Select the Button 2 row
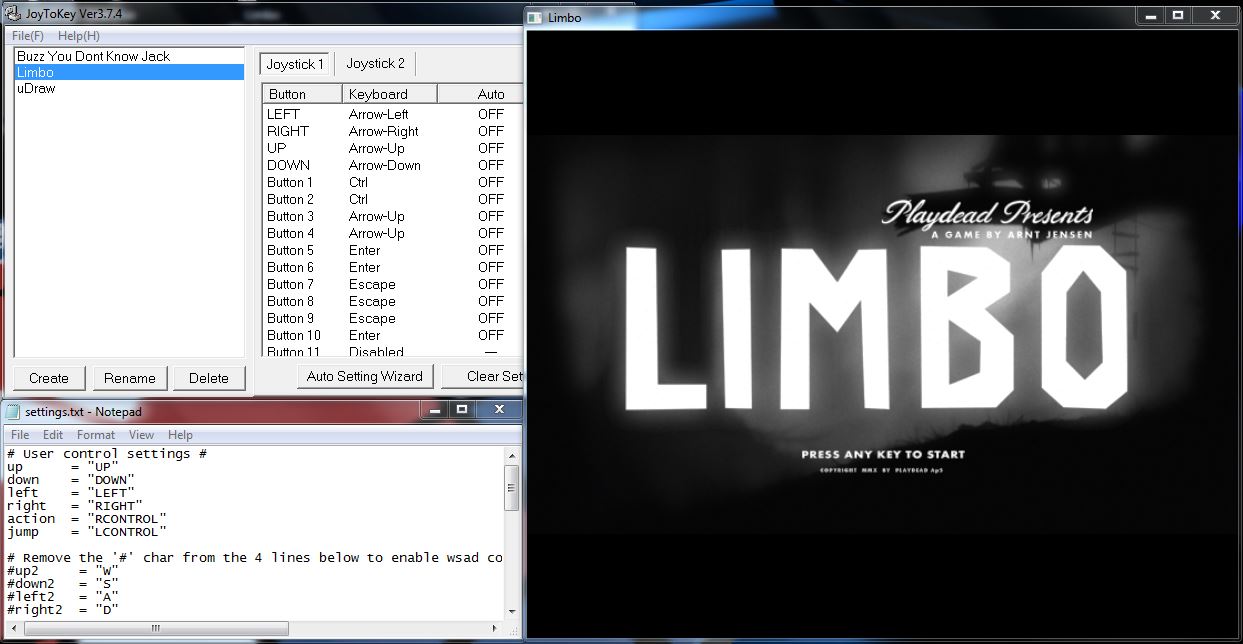 coord(392,199)
